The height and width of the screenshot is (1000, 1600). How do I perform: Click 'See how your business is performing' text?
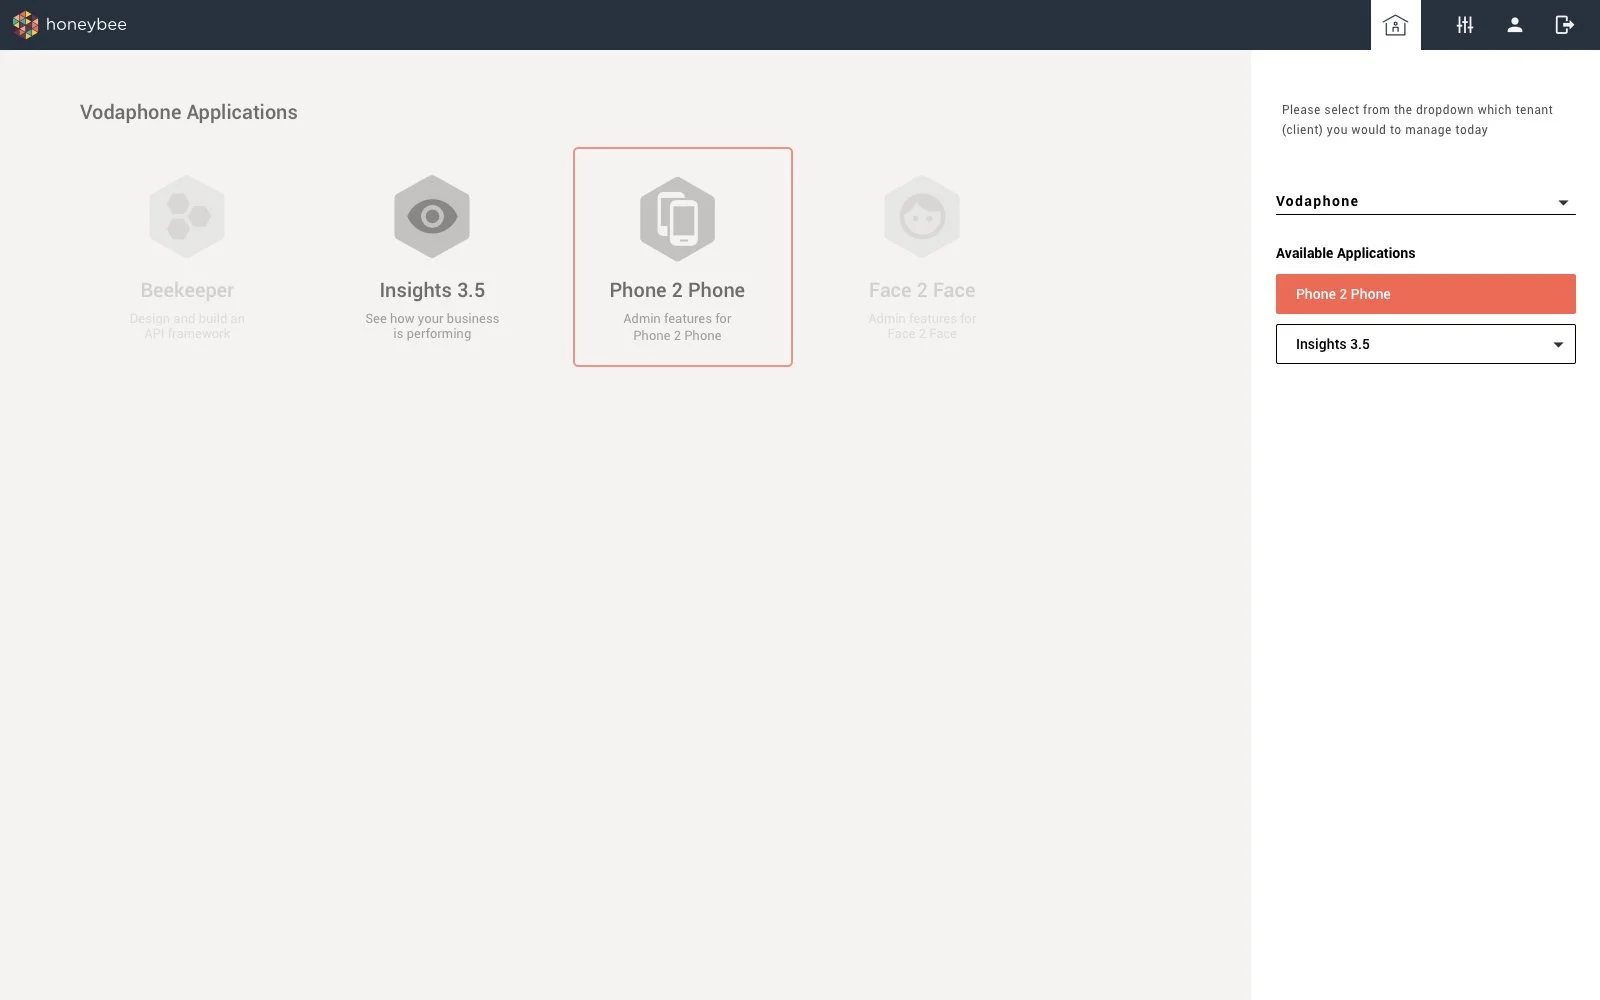432,326
